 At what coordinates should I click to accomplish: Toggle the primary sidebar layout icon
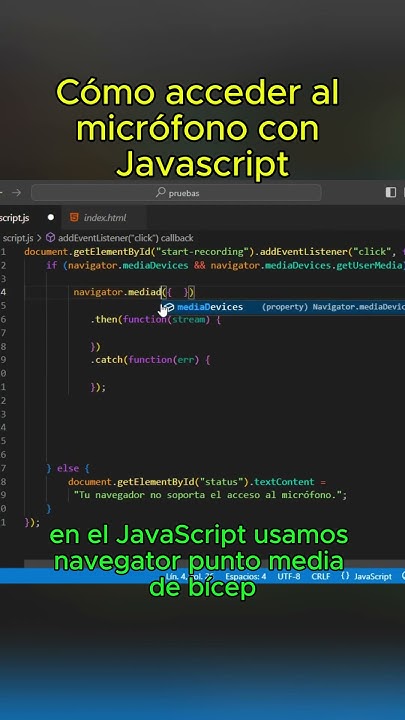pyautogui.click(x=390, y=192)
